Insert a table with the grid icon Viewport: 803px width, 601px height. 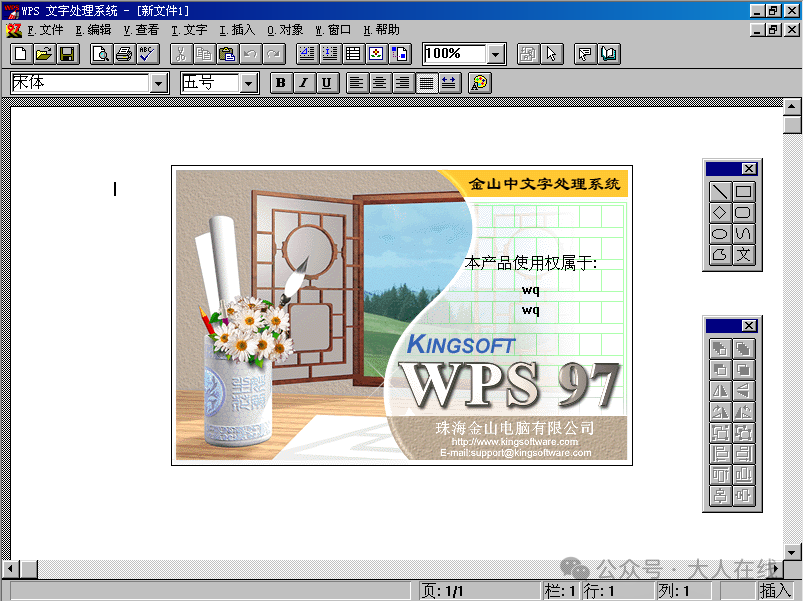pos(353,54)
